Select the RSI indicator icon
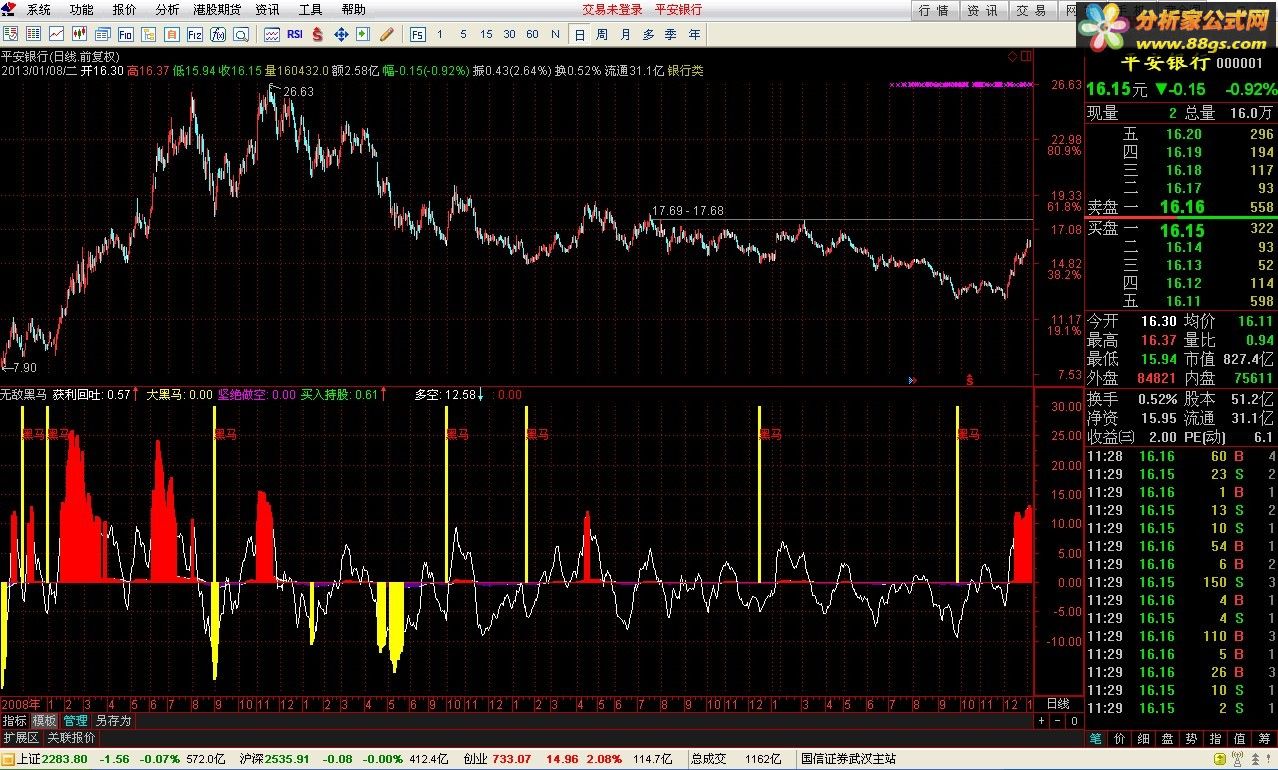 pos(295,34)
